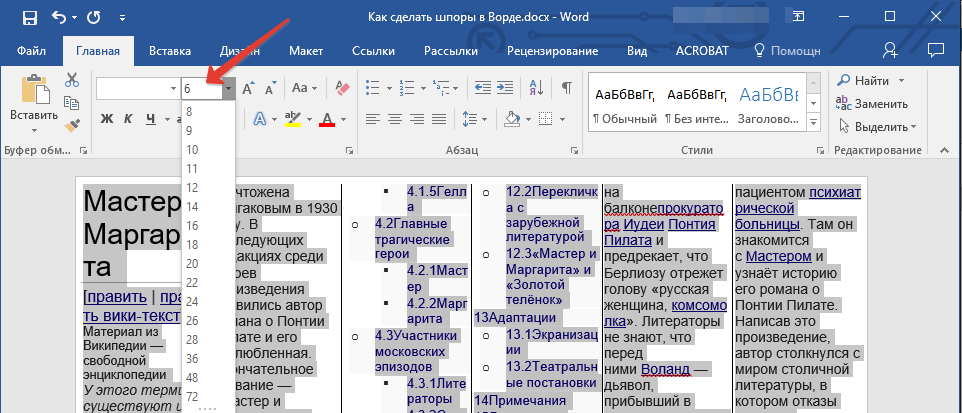Switch to the Дизайн tab
Image resolution: width=962 pixels, height=413 pixels.
[x=240, y=51]
